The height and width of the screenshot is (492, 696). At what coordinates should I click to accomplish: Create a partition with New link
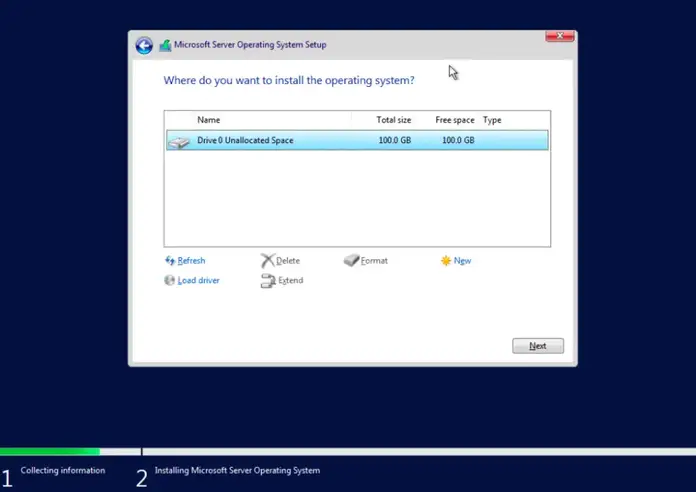pos(462,261)
